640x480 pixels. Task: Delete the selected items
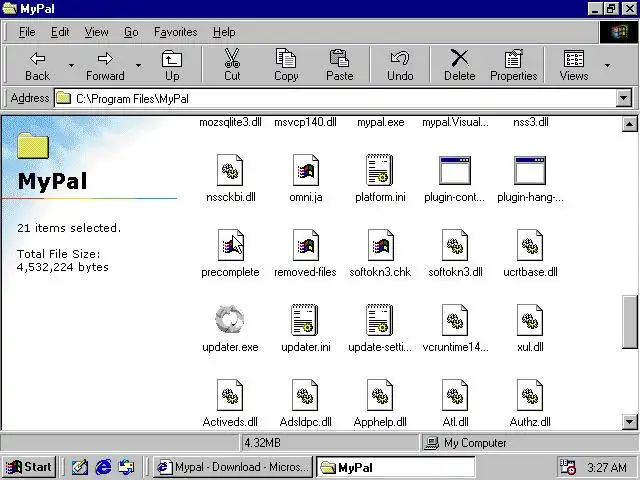(x=460, y=65)
